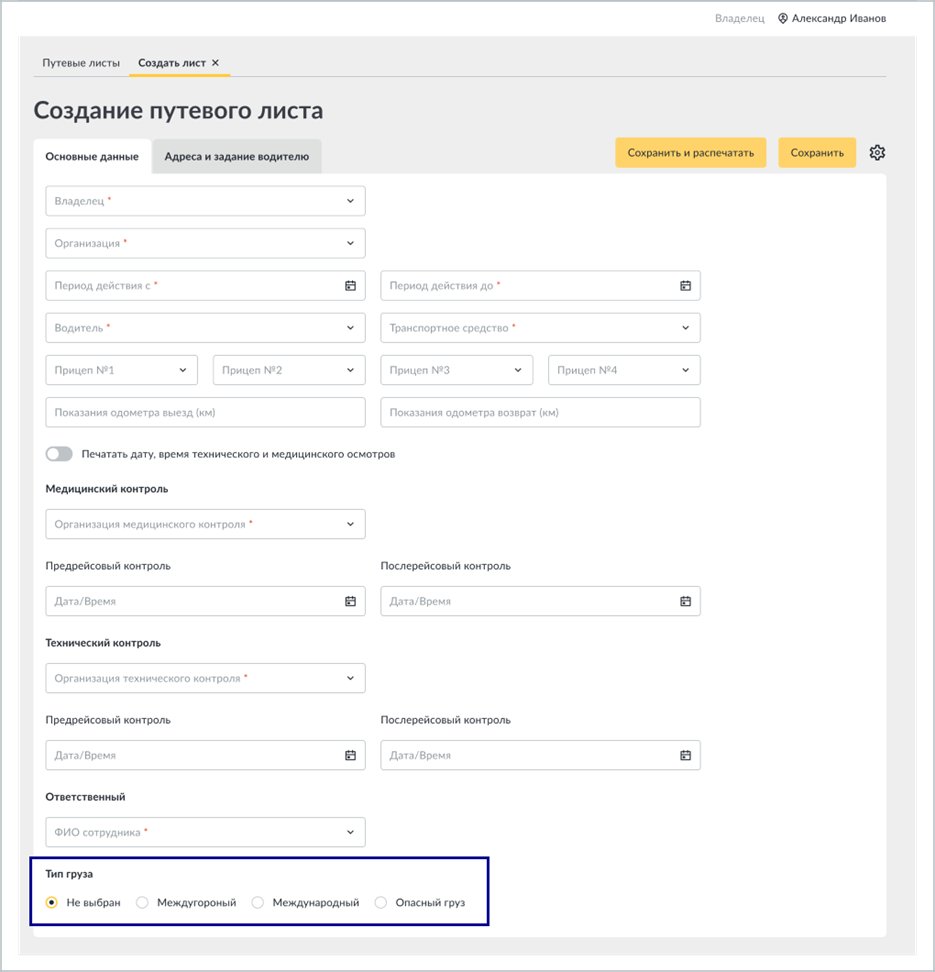Viewport: 935px width, 972px height.
Task: Click the Создание путевого листа heading
Action: pos(178,110)
